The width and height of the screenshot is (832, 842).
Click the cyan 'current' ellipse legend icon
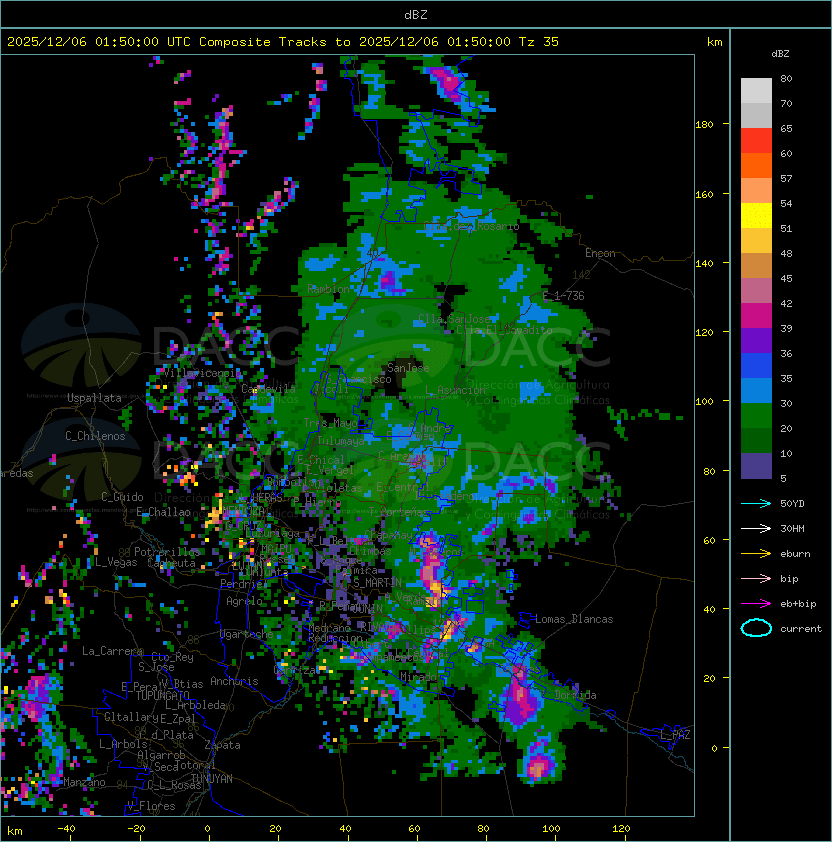pyautogui.click(x=756, y=628)
